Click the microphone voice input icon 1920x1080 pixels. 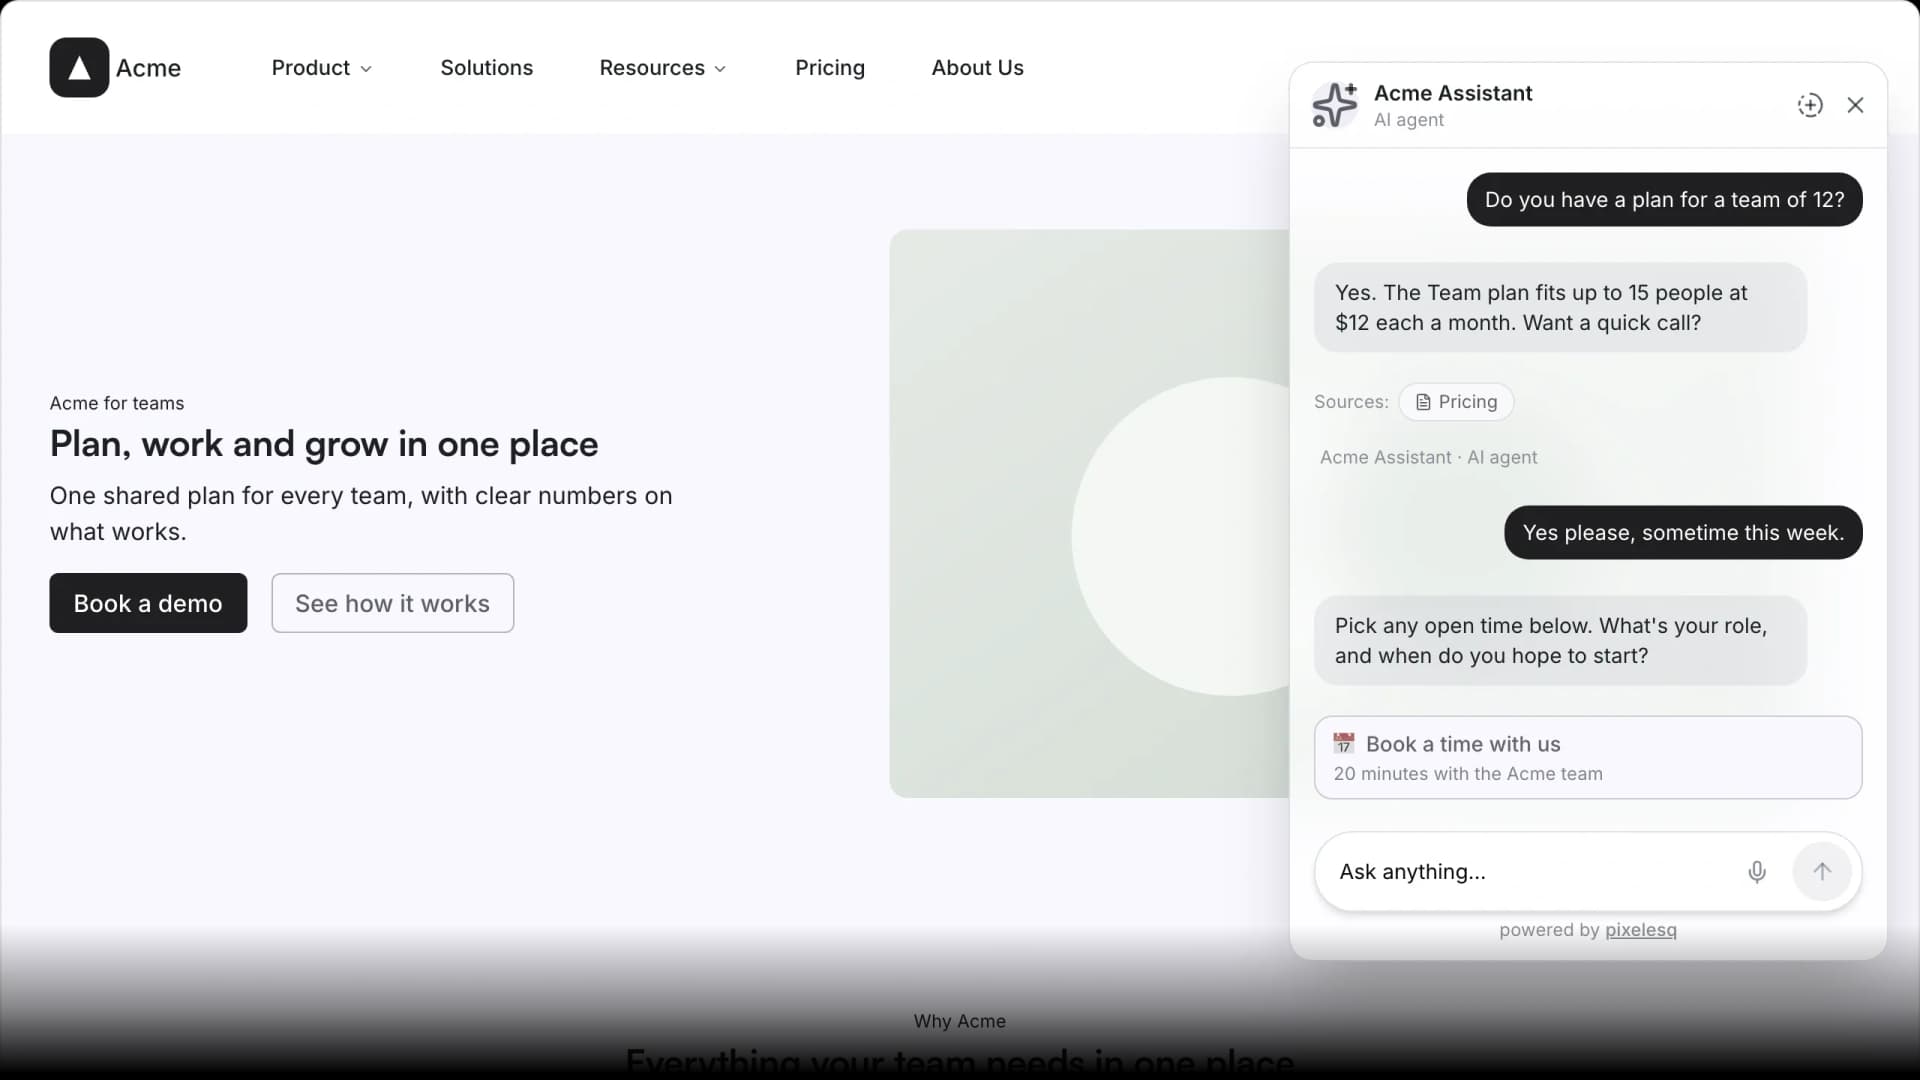point(1757,872)
